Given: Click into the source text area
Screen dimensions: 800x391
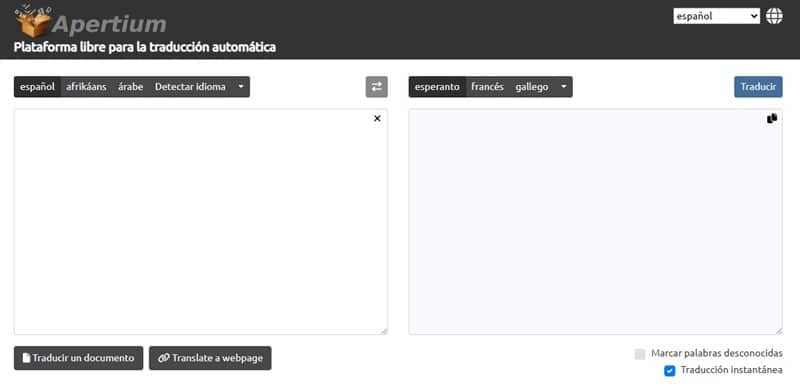Looking at the screenshot, I should pos(201,222).
